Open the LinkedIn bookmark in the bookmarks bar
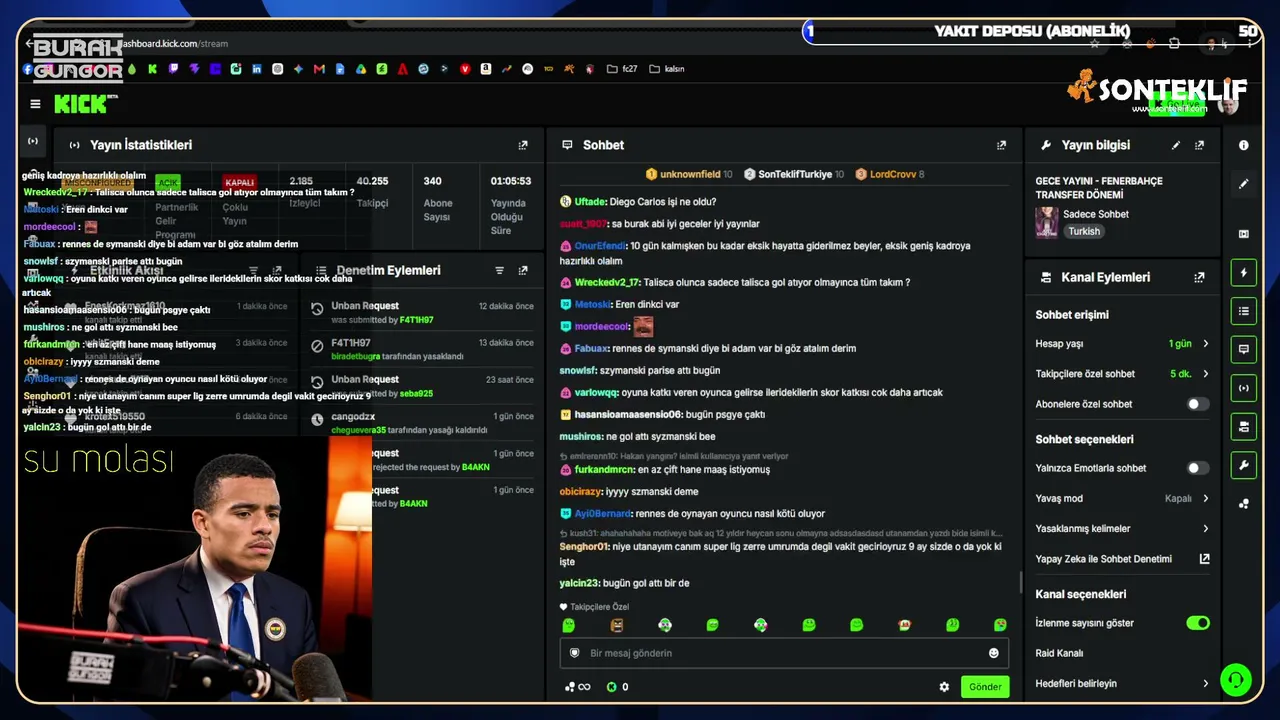Viewport: 1280px width, 720px height. coord(257,69)
